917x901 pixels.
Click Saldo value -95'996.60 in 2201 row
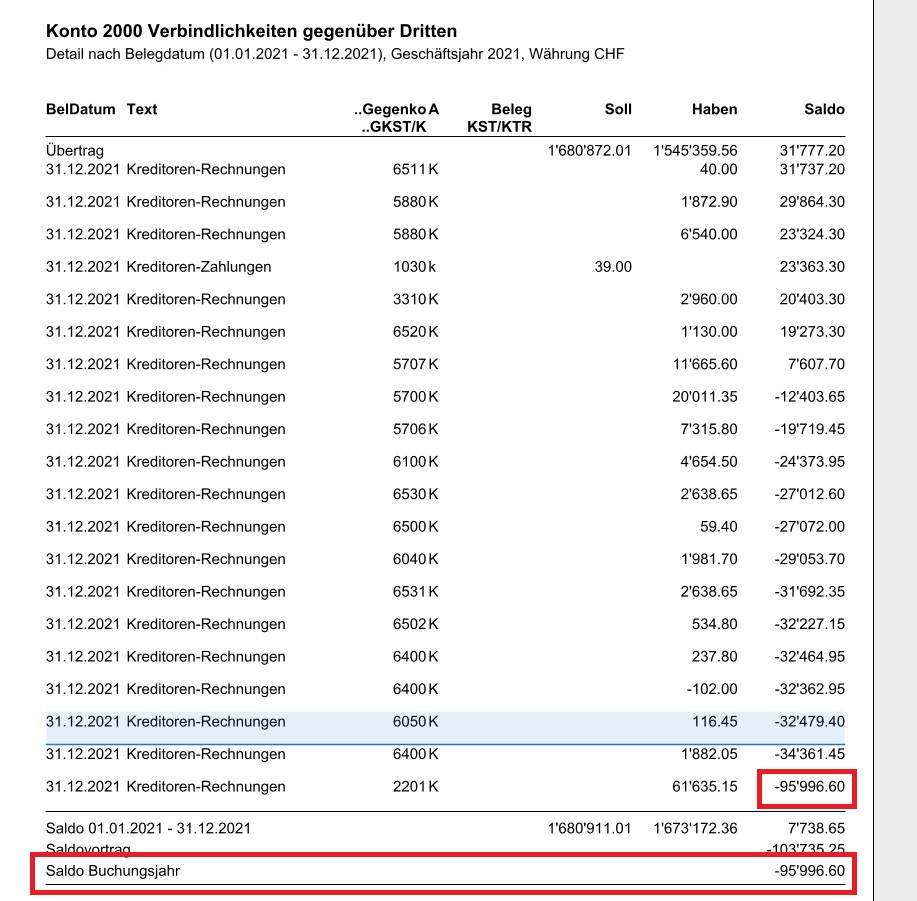[x=810, y=787]
